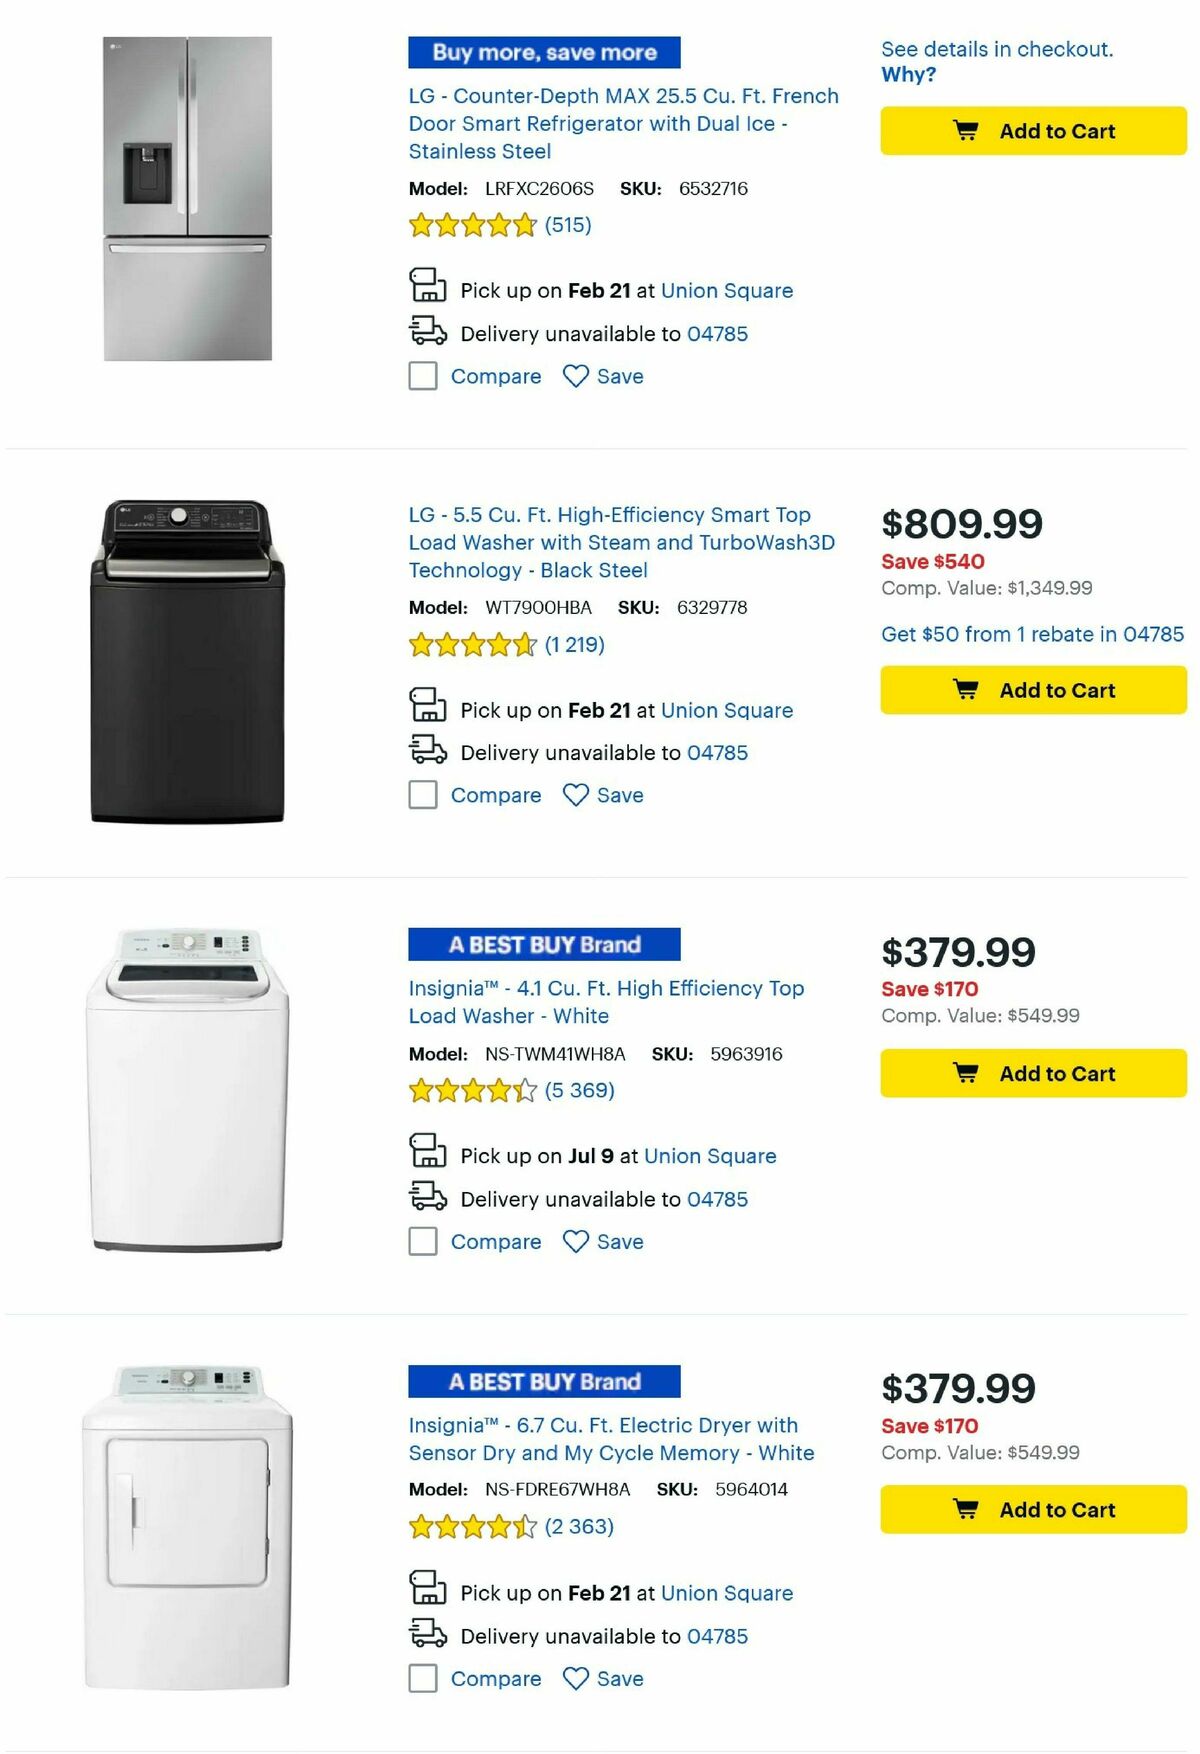
Task: Click the delivery truck icon for the LG washer
Action: [428, 751]
